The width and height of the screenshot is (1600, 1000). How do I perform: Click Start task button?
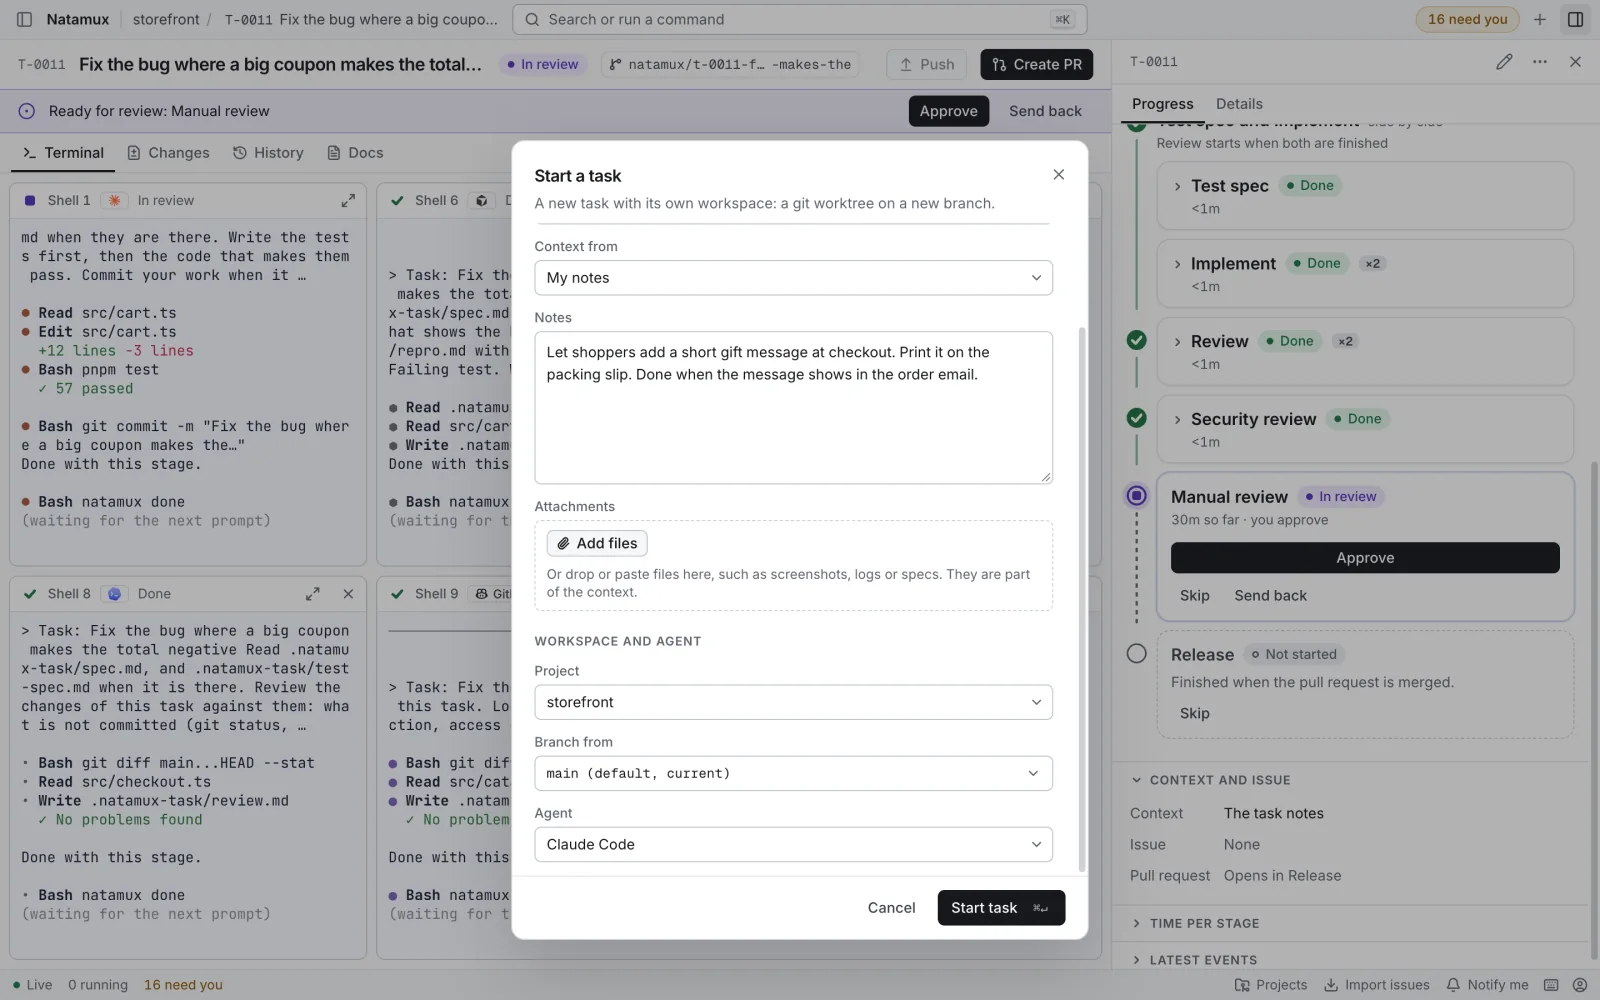tap(1001, 908)
